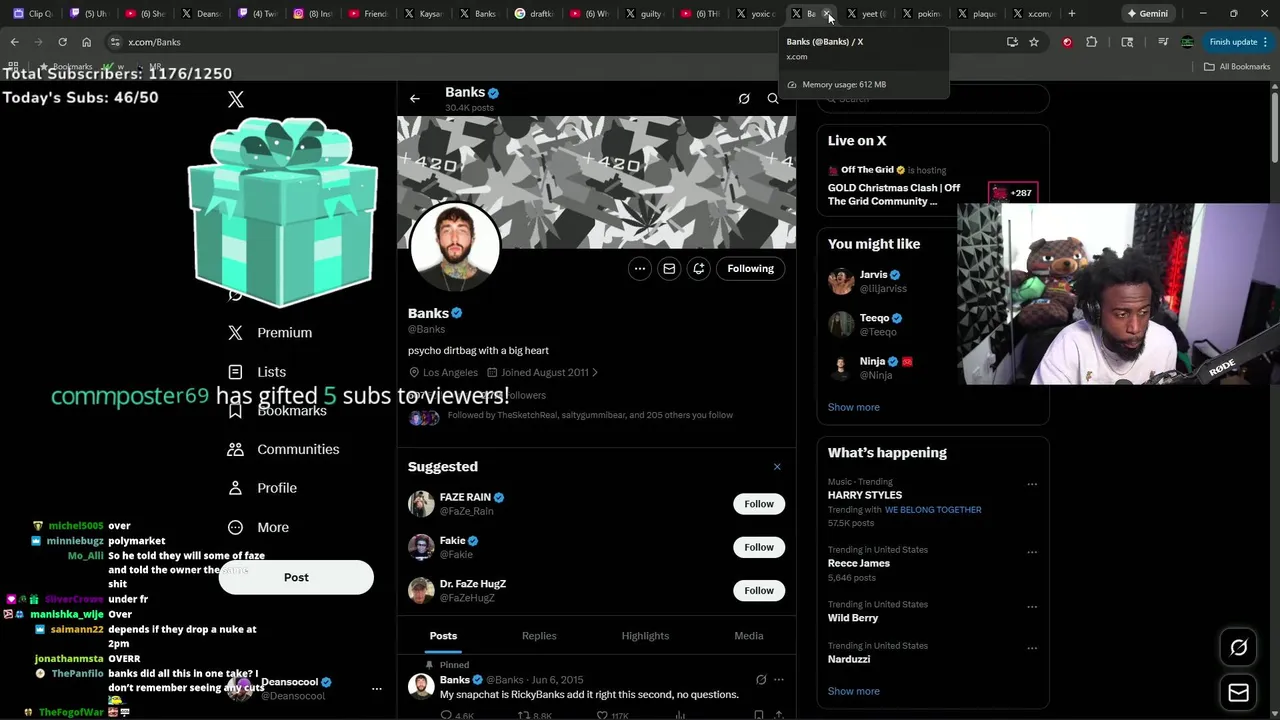Go to Profile in the sidebar
Screen dimensions: 1280x720
click(x=262, y=488)
